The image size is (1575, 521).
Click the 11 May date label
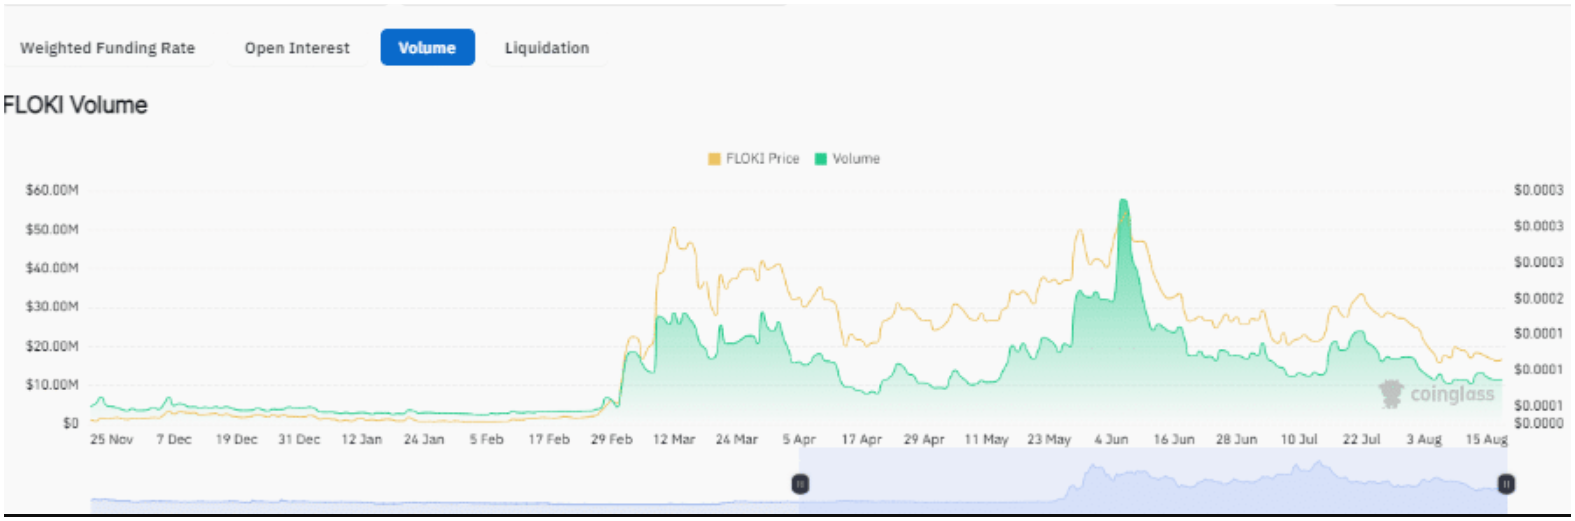pyautogui.click(x=986, y=439)
